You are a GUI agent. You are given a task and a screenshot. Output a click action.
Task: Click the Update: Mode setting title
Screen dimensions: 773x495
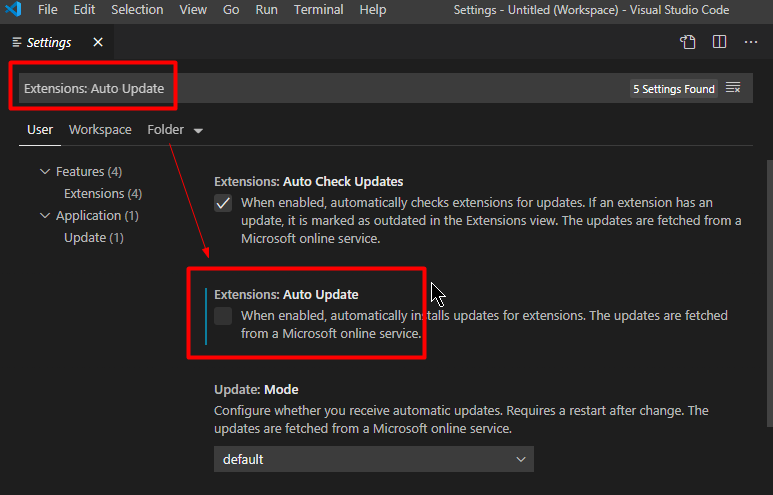256,389
